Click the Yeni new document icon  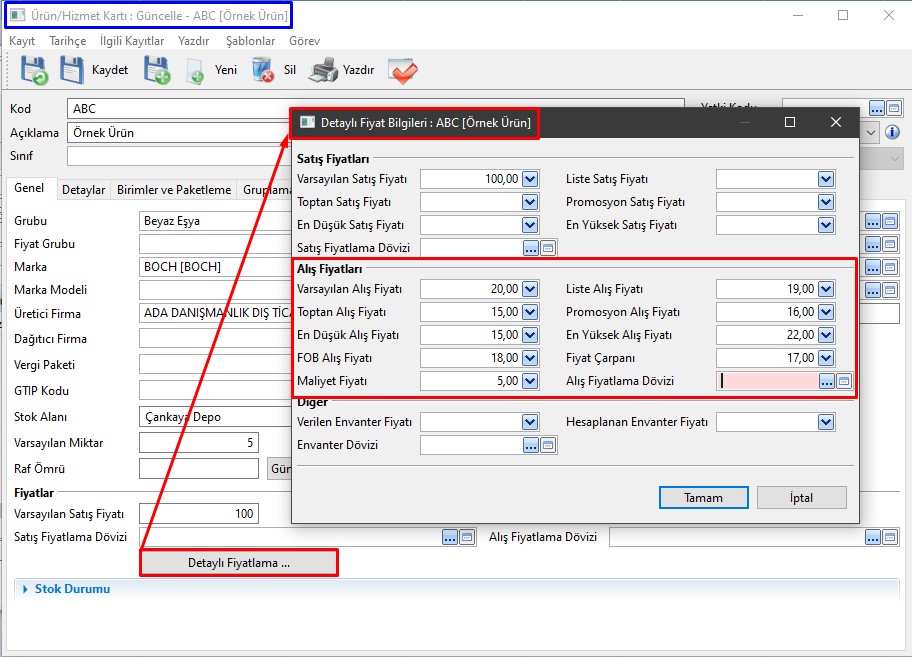tap(196, 71)
